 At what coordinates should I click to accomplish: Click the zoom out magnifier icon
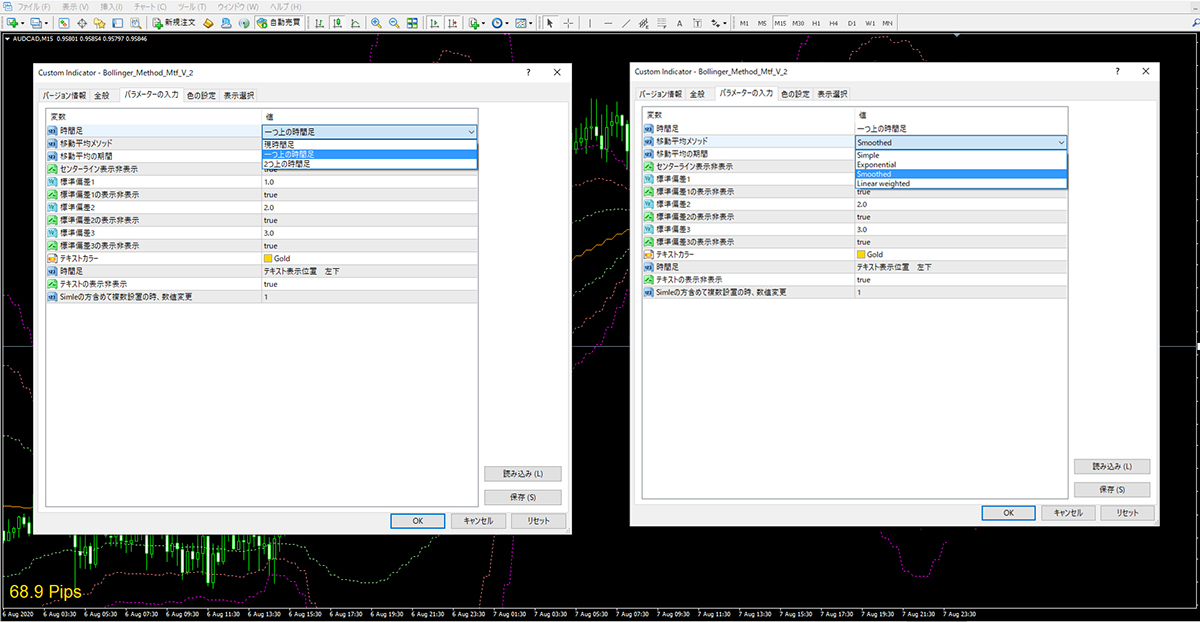click(x=393, y=22)
